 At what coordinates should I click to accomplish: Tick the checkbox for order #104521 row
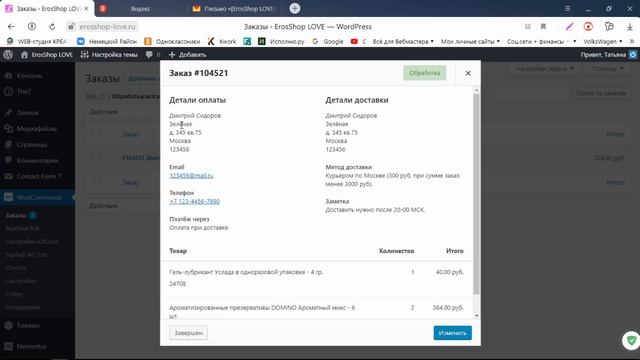(96, 158)
